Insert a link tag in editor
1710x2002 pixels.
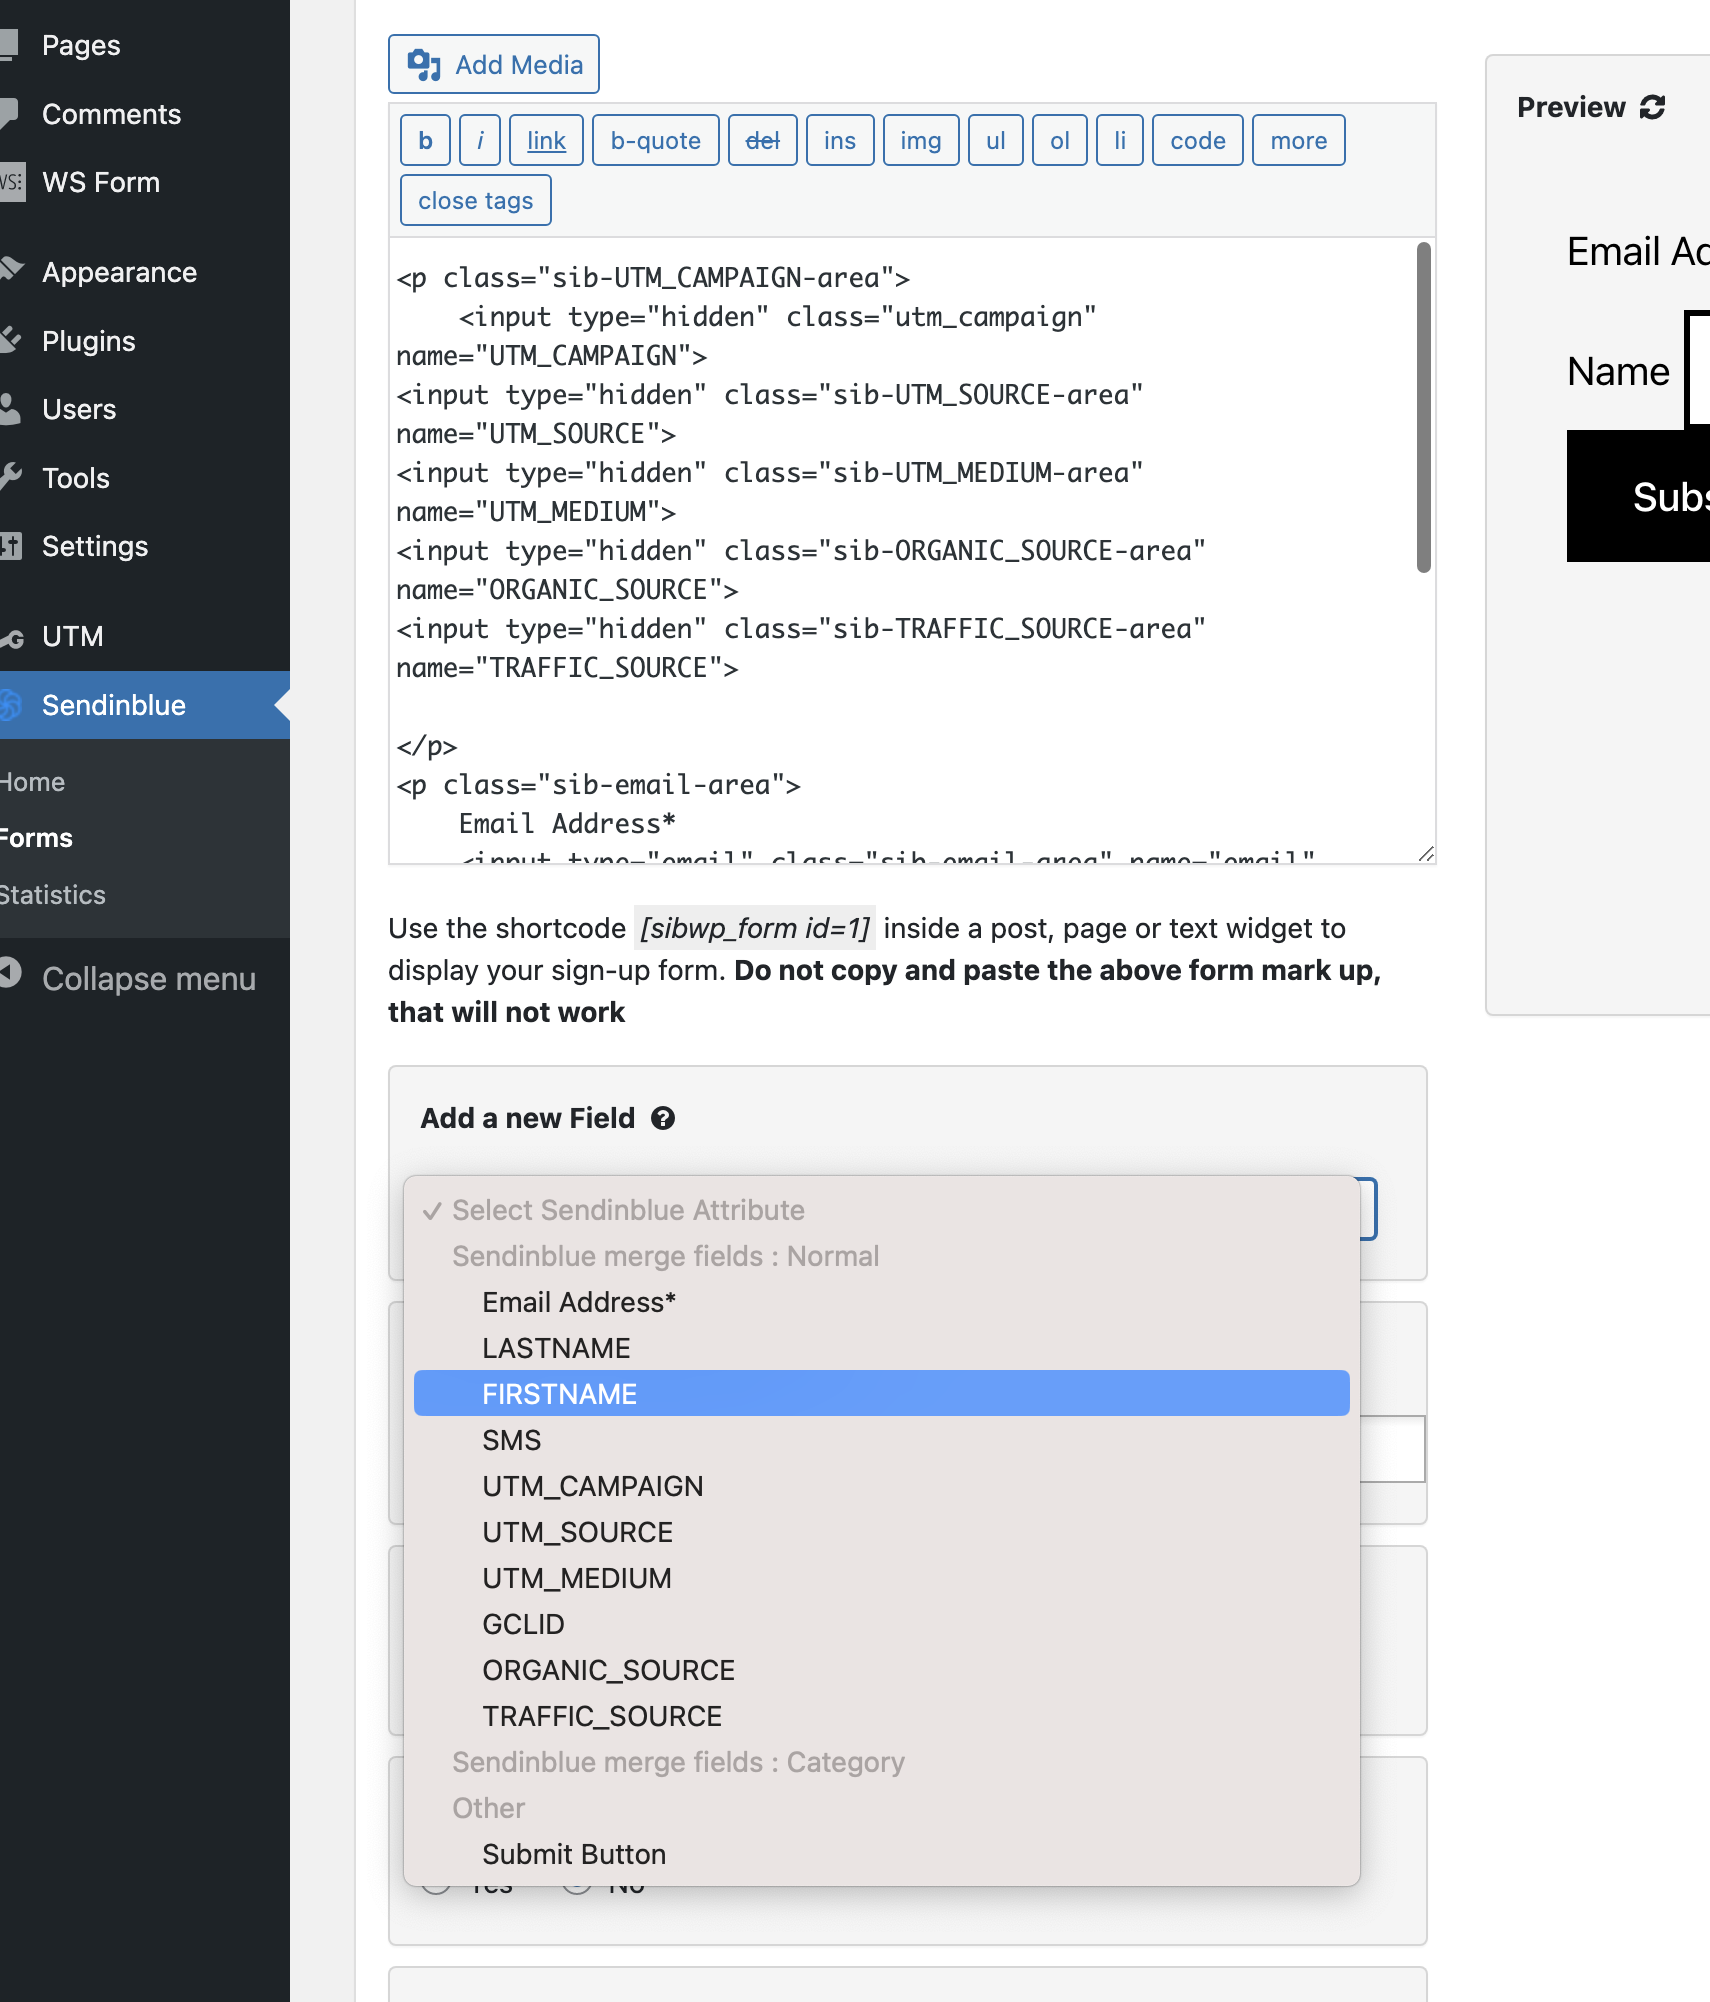546,141
